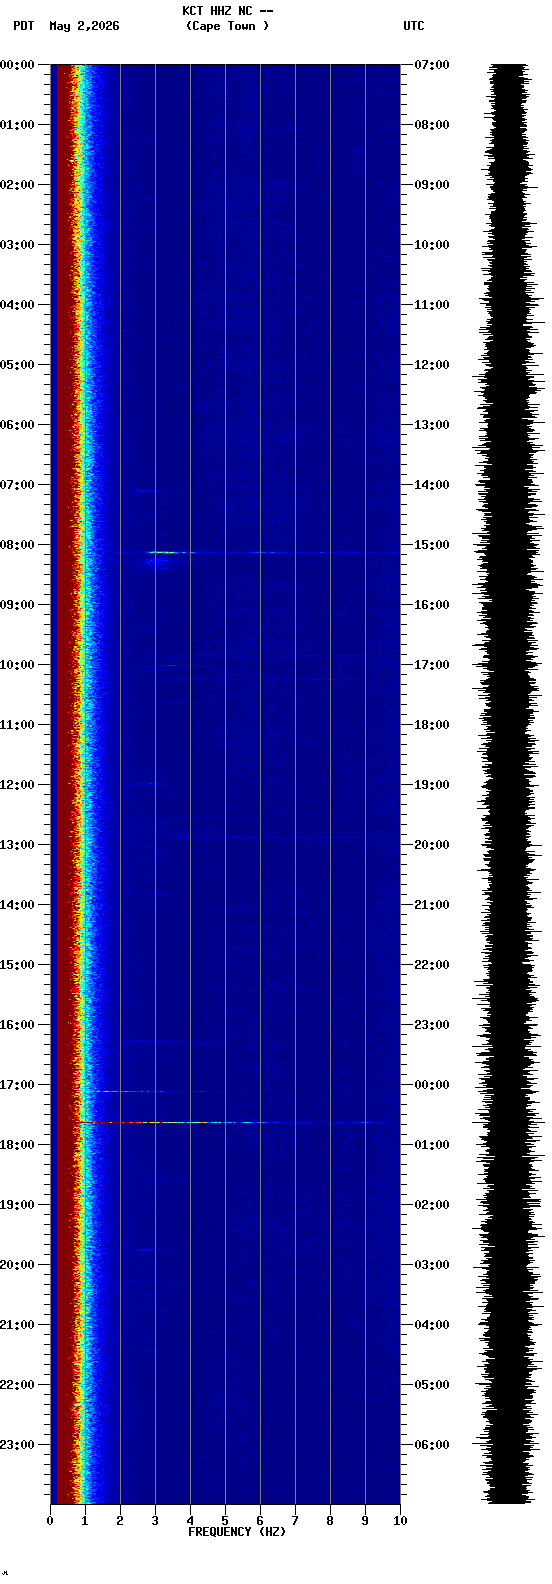Image resolution: width=552 pixels, height=1584 pixels.
Task: Click the "May 2,2026" date text
Action: (x=84, y=26)
